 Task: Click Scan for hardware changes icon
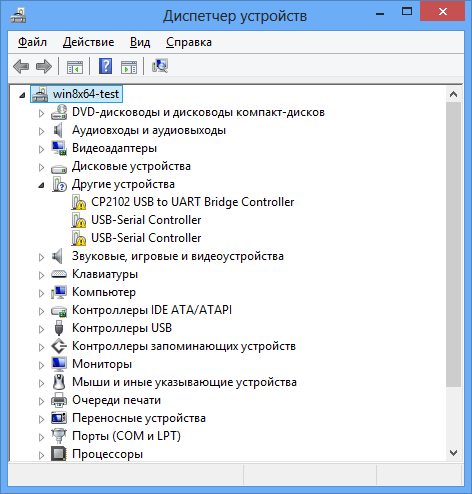pyautogui.click(x=160, y=66)
